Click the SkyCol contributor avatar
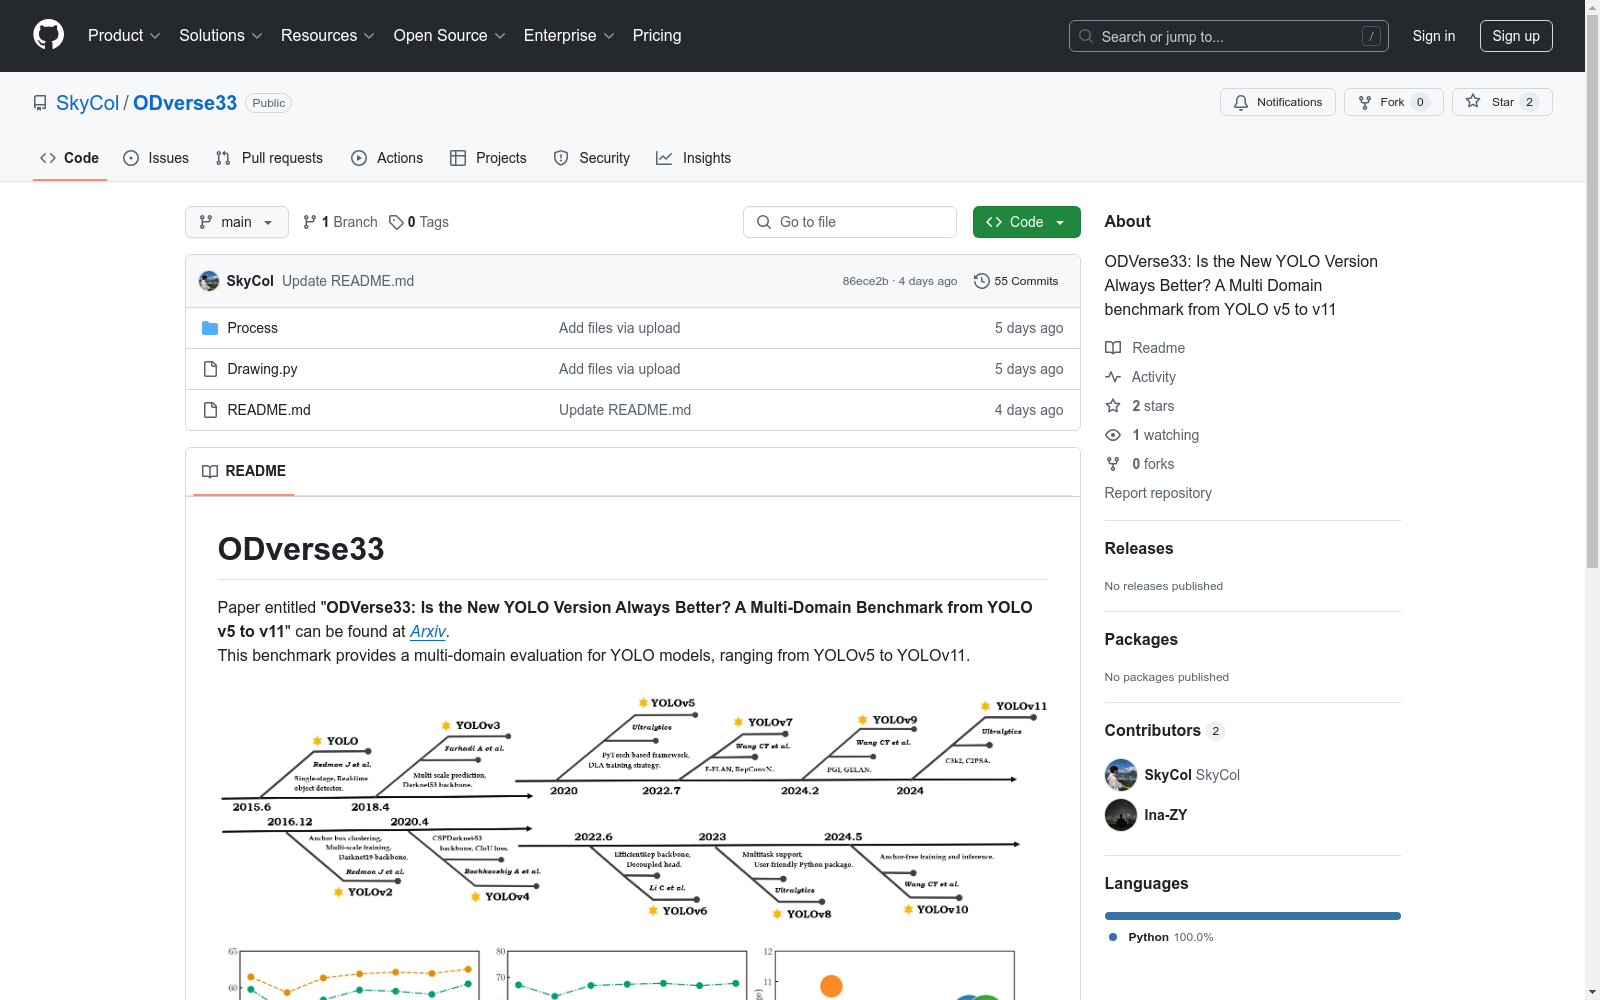 (x=1121, y=775)
